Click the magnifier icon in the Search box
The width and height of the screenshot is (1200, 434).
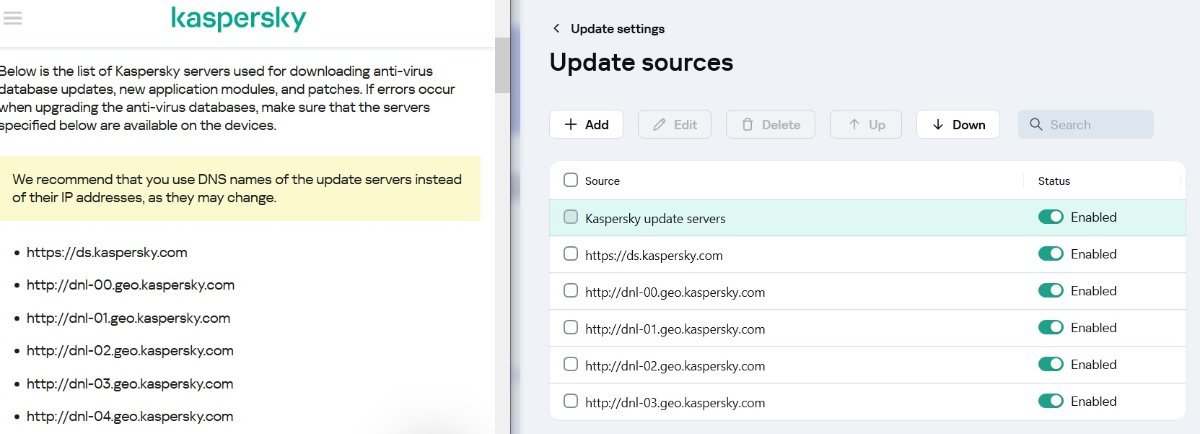pyautogui.click(x=1036, y=125)
